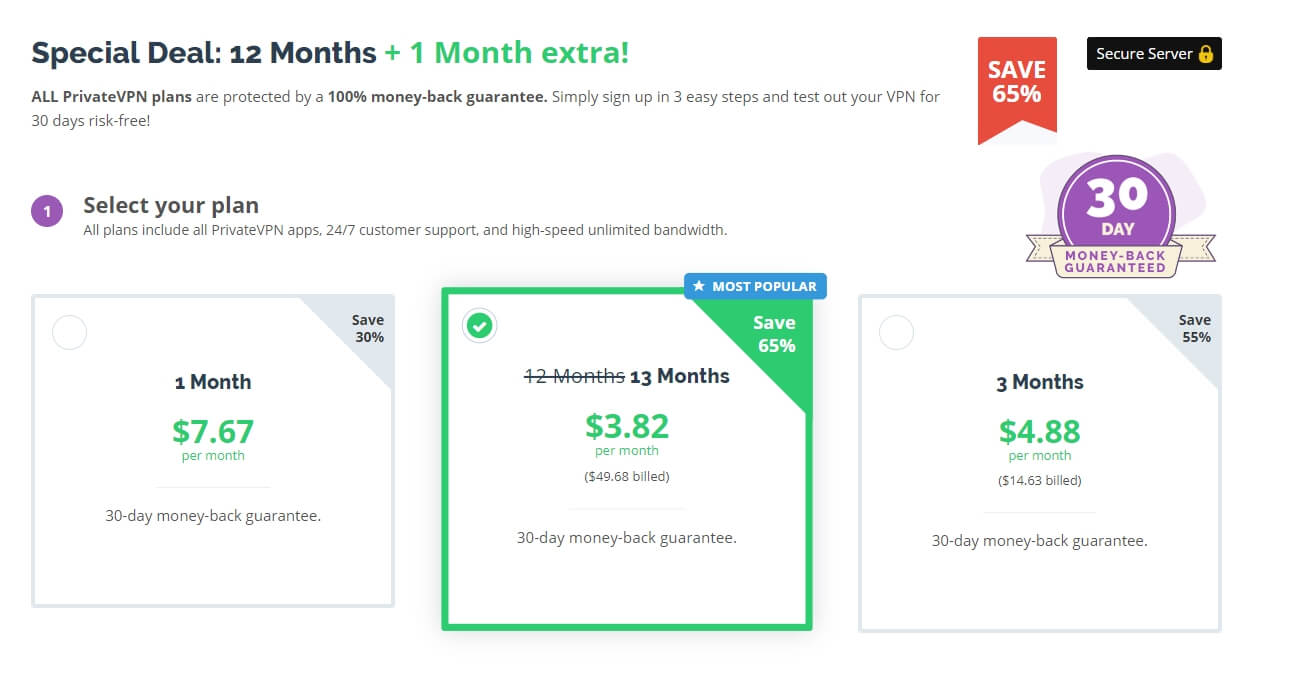Select the 13 Months plan radio button
Viewport: 1300px width, 689px height.
[x=481, y=325]
